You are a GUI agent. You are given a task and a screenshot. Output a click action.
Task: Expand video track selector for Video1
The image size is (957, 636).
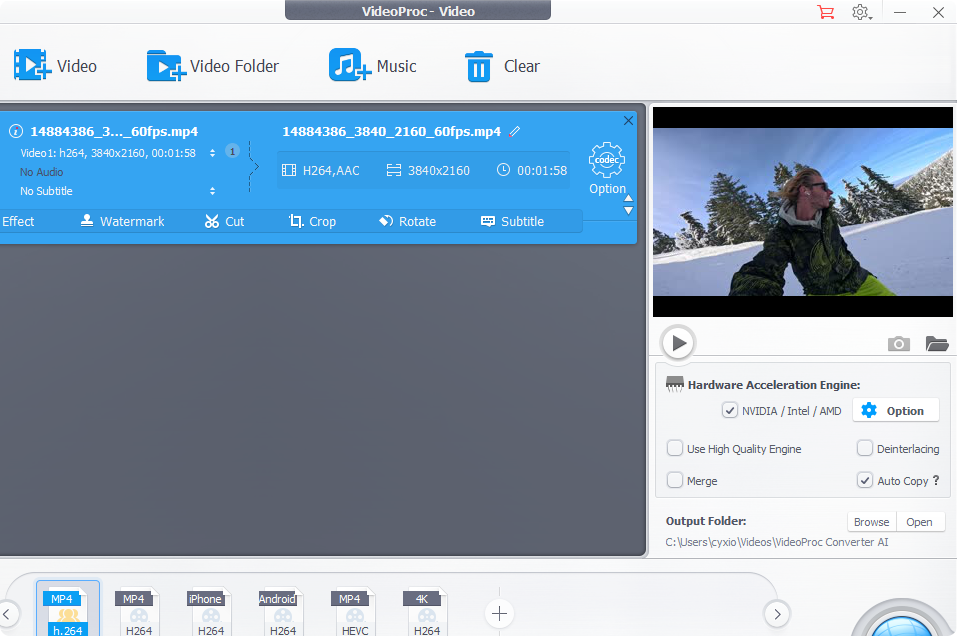pyautogui.click(x=212, y=153)
